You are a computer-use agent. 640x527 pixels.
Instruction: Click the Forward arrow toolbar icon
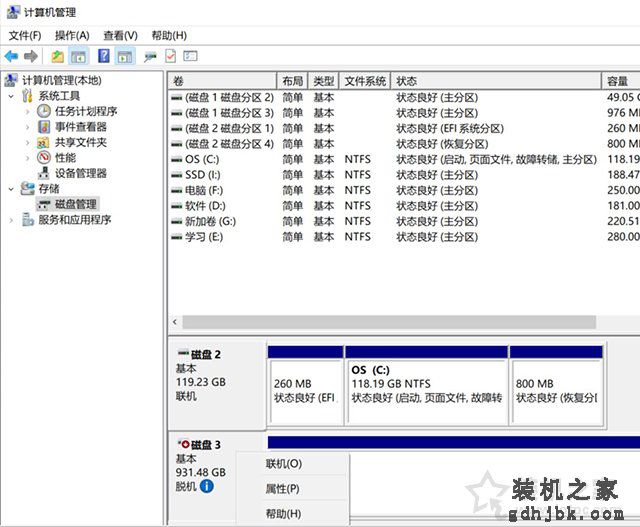[x=31, y=56]
